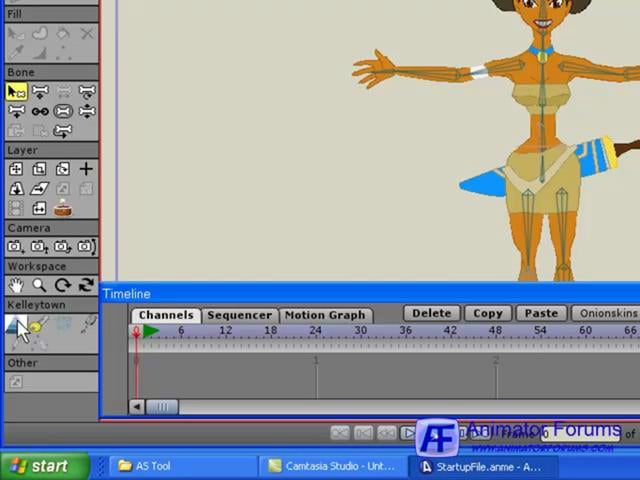The height and width of the screenshot is (480, 640).
Task: Click frame 24 on the timeline ruler
Action: (x=316, y=331)
